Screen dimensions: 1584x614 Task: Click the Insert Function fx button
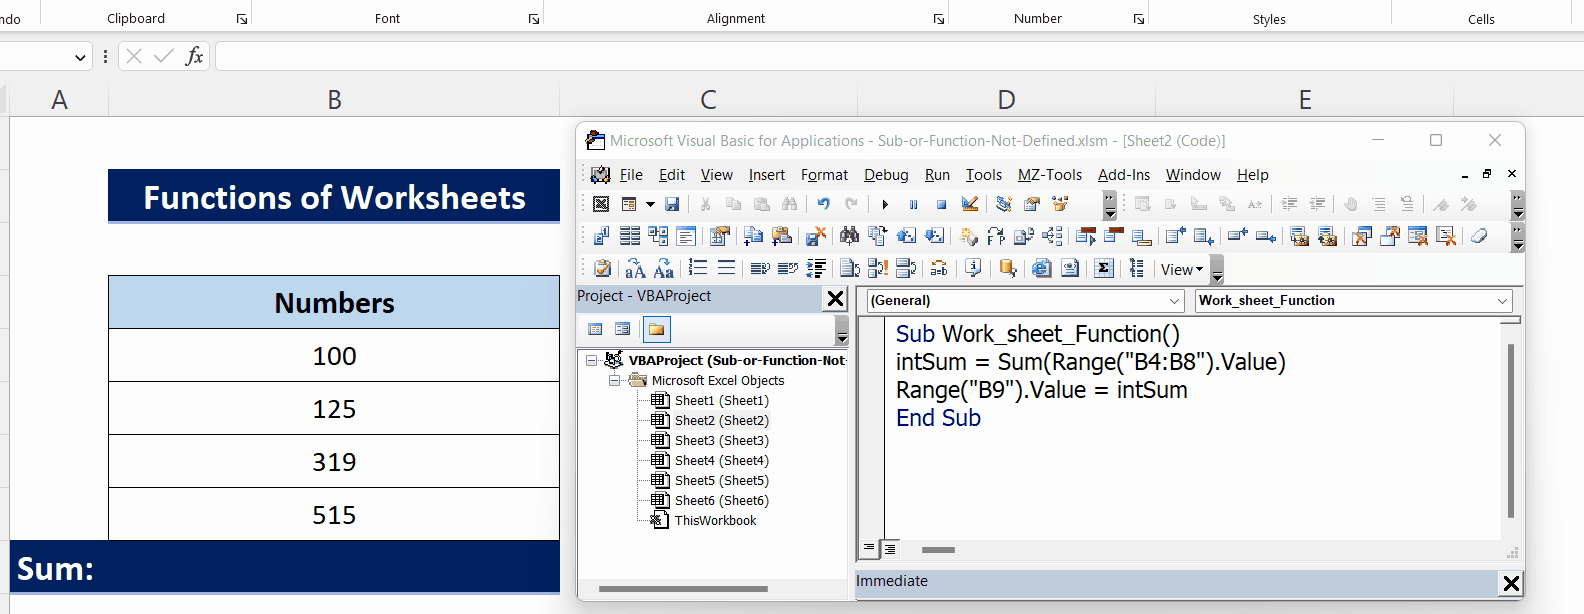tap(194, 56)
